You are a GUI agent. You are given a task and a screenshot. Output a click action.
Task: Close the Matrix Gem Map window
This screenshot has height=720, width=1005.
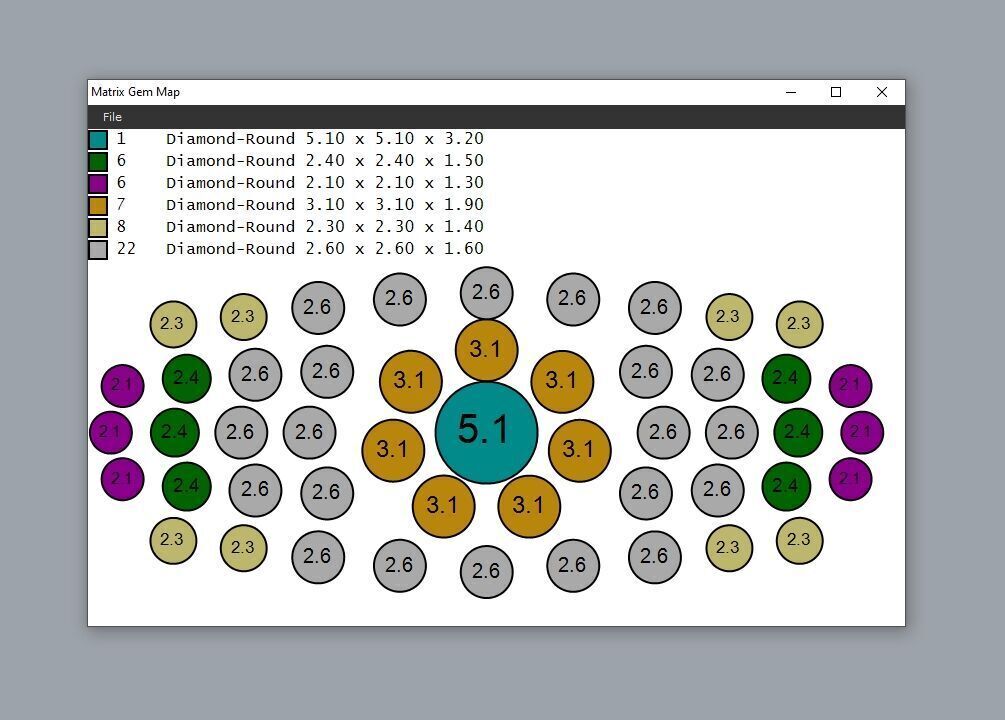click(x=882, y=92)
